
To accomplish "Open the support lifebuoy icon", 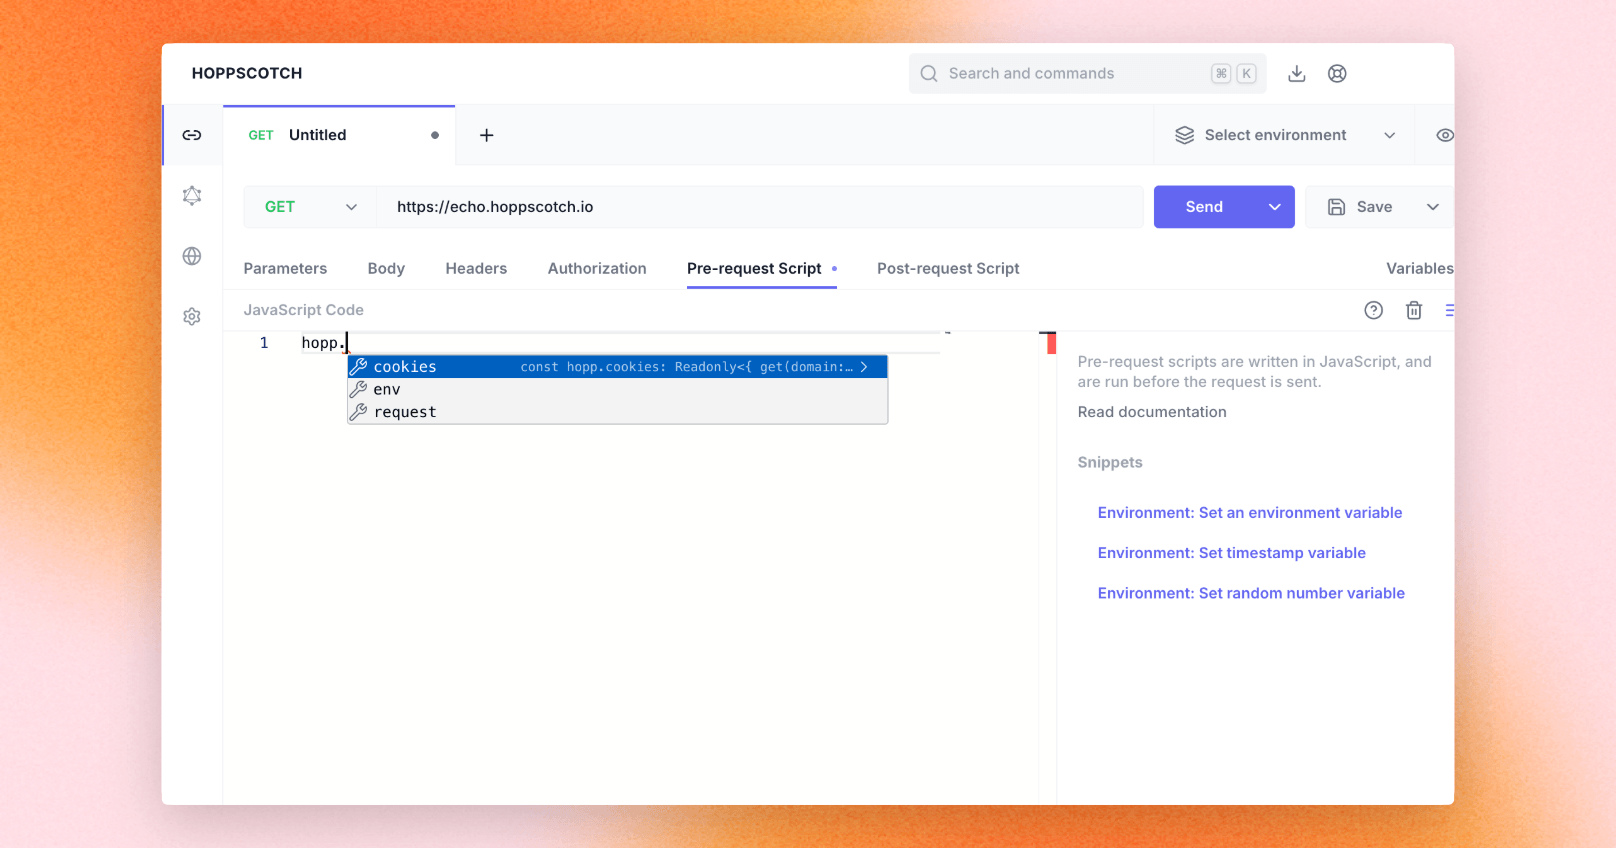I will (x=1337, y=73).
